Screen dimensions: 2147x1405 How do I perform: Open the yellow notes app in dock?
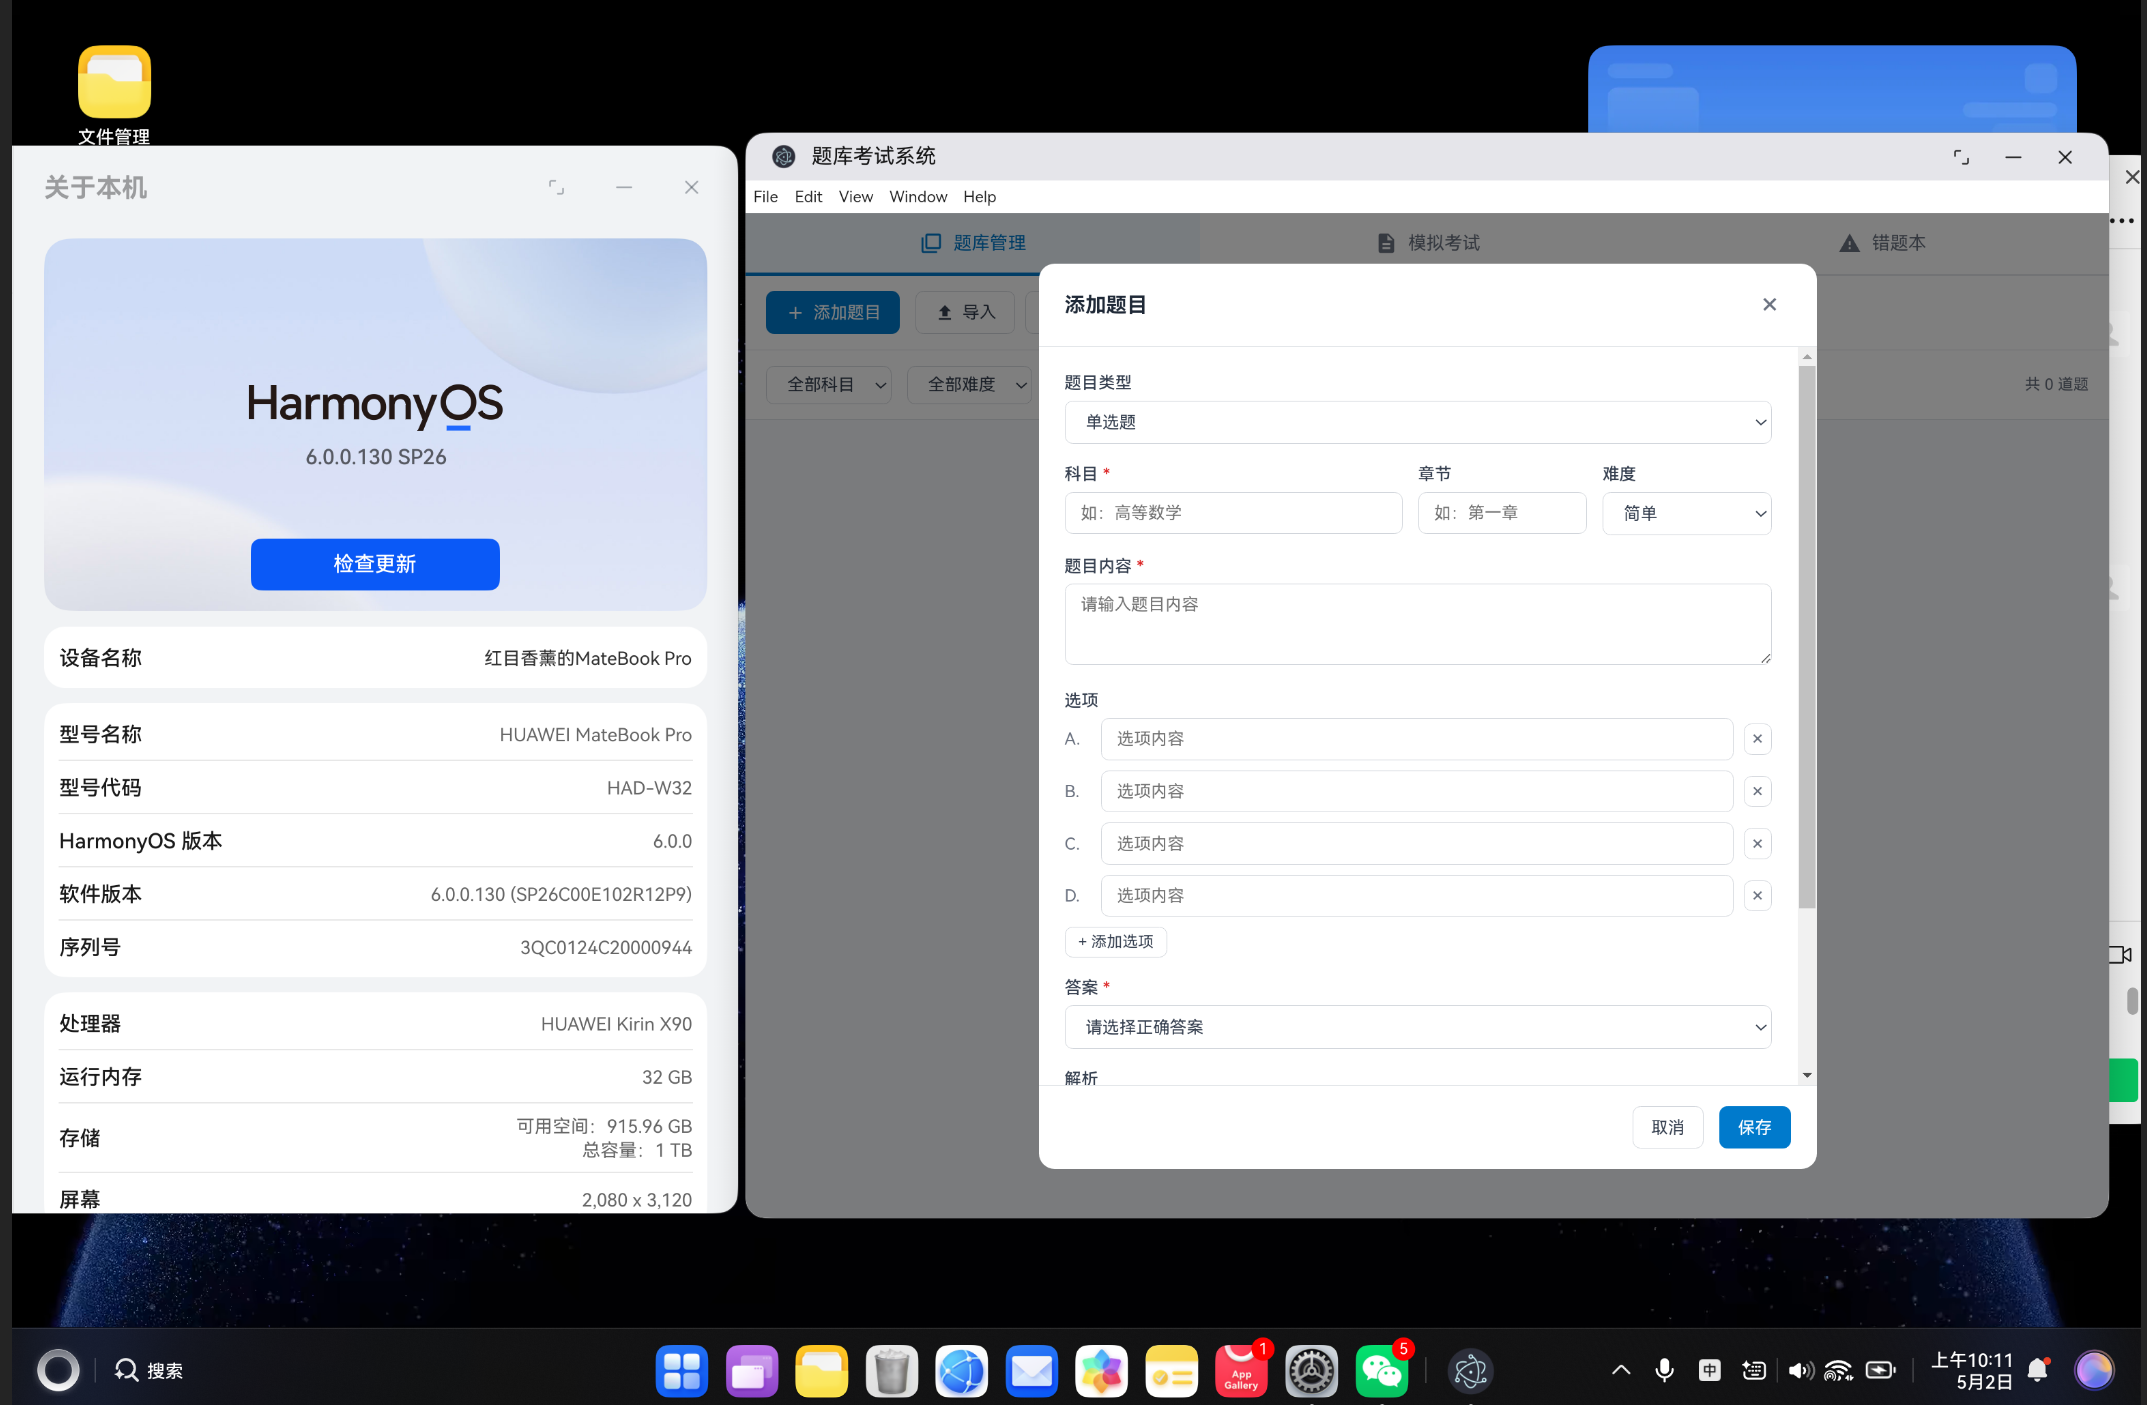tap(1171, 1370)
